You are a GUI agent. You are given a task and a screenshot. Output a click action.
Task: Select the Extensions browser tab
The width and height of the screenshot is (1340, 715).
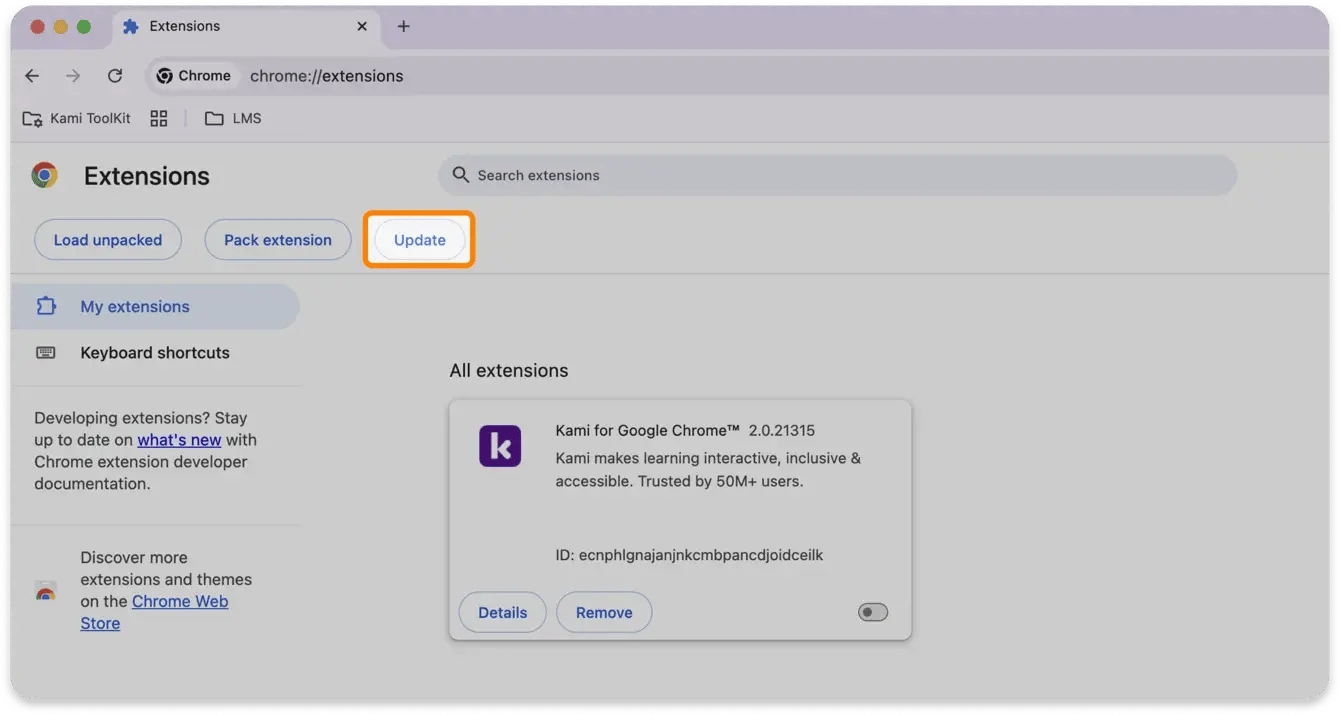245,27
